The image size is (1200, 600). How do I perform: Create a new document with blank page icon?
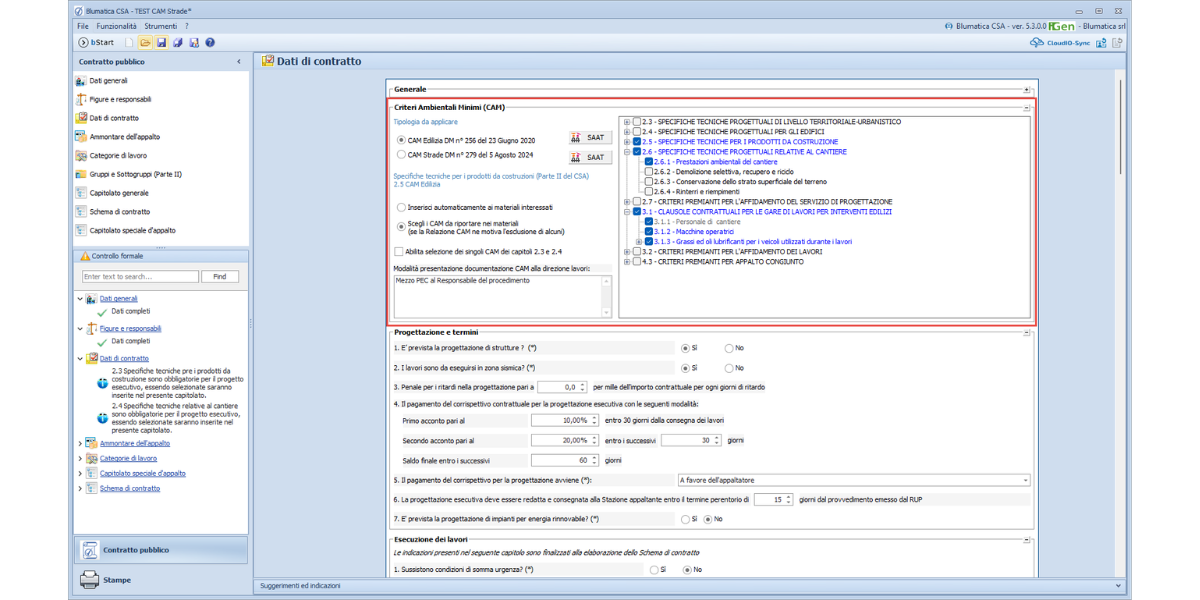tap(130, 43)
